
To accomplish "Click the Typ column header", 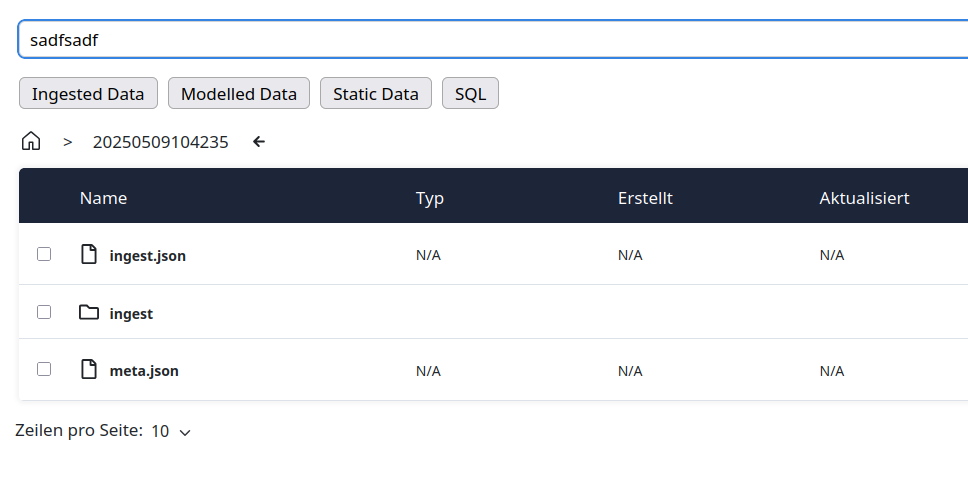I will [429, 198].
